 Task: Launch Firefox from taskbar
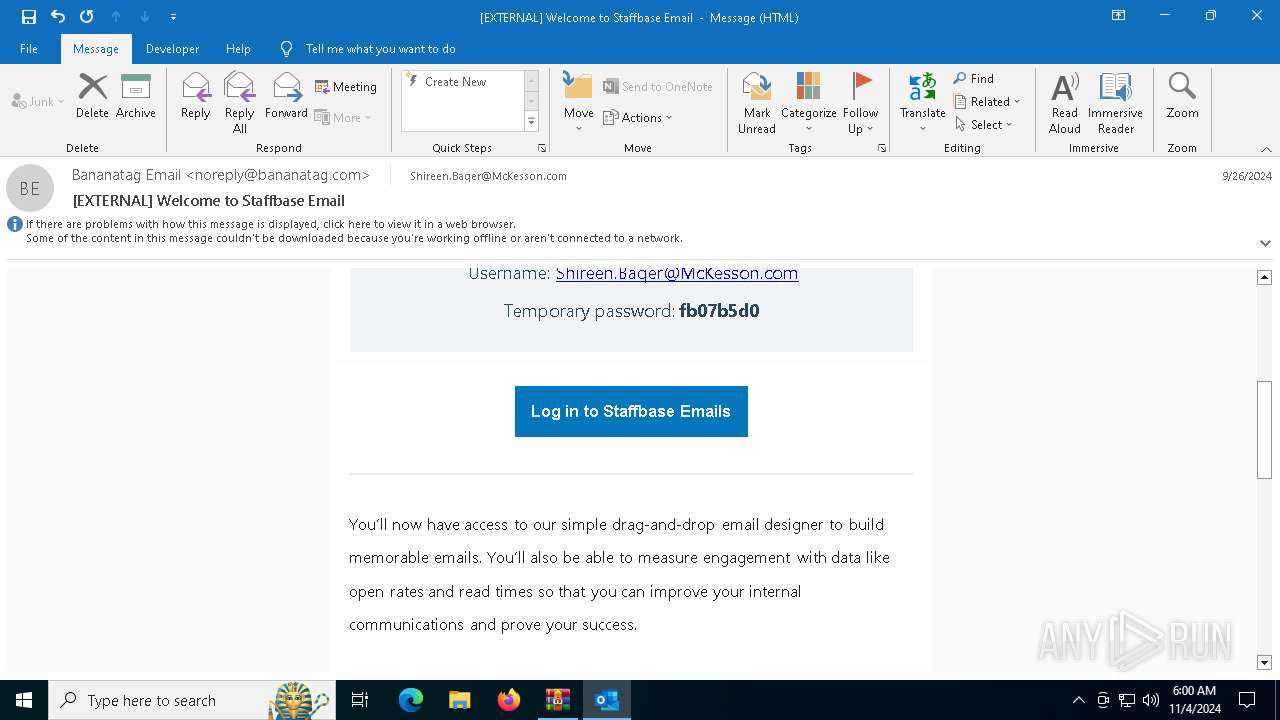click(x=509, y=700)
